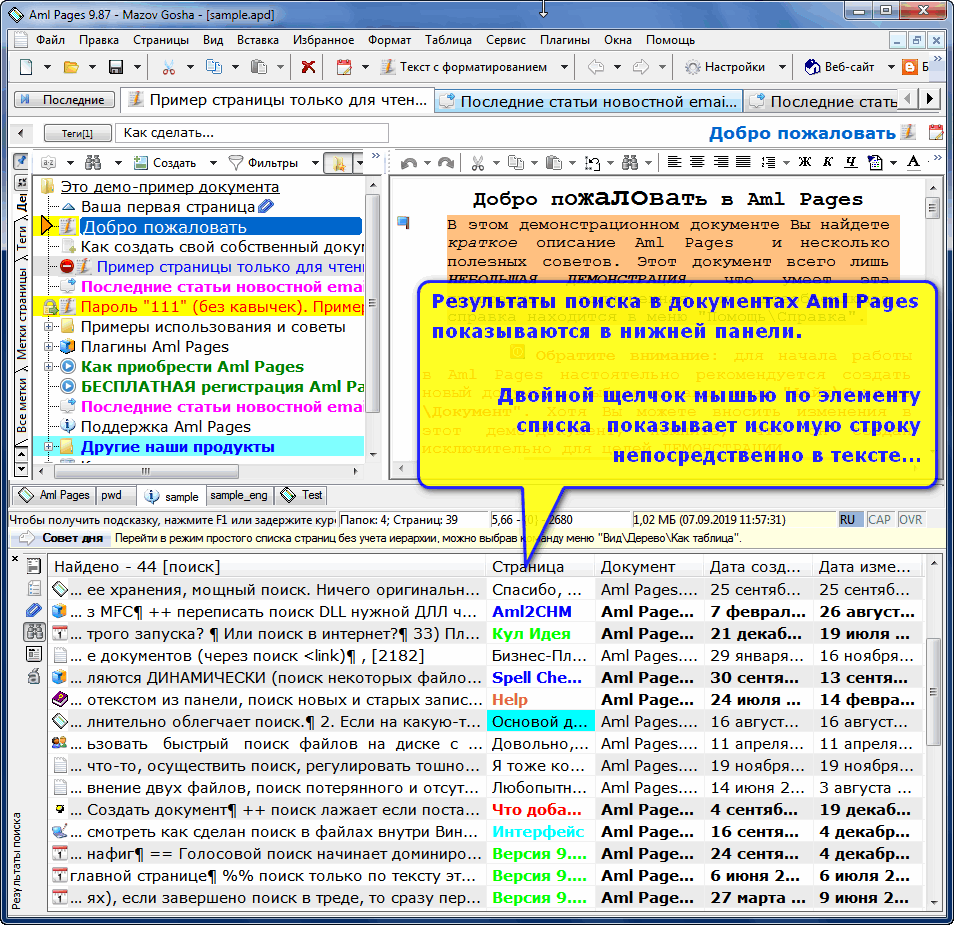Viewport: 954px width, 925px height.
Task: Click the red X delete icon
Action: [308, 67]
